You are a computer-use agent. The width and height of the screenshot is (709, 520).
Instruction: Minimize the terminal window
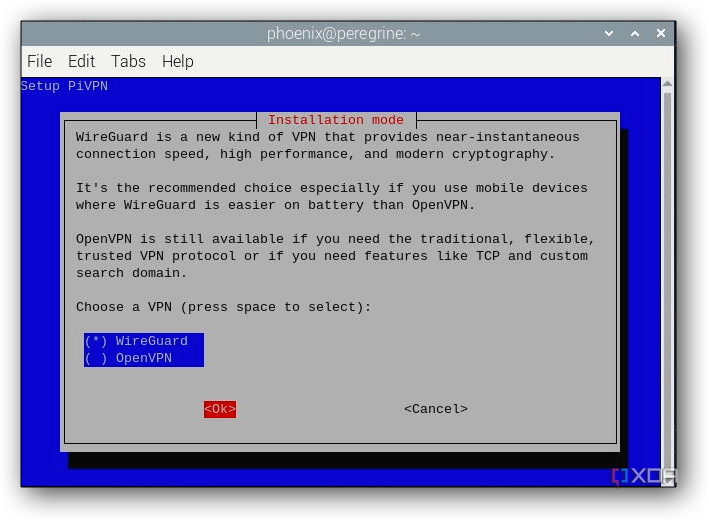(x=609, y=34)
